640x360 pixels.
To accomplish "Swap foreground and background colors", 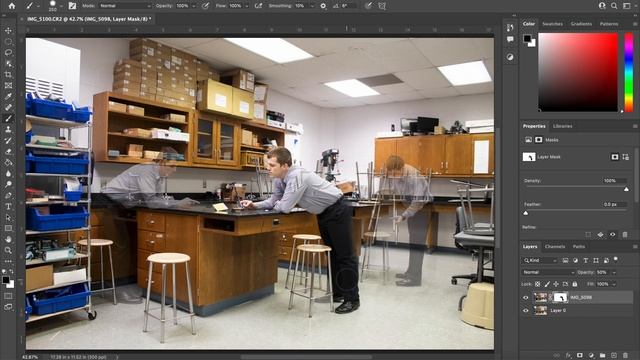I will [x=11, y=271].
